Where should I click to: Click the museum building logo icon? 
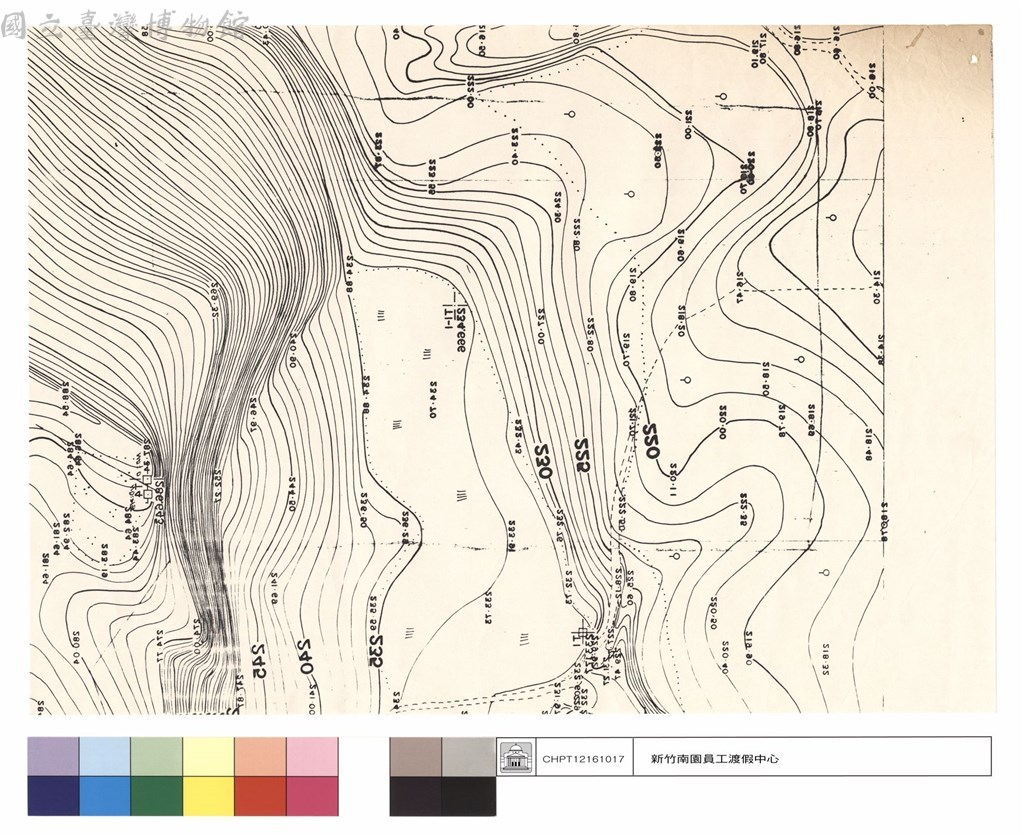(516, 758)
